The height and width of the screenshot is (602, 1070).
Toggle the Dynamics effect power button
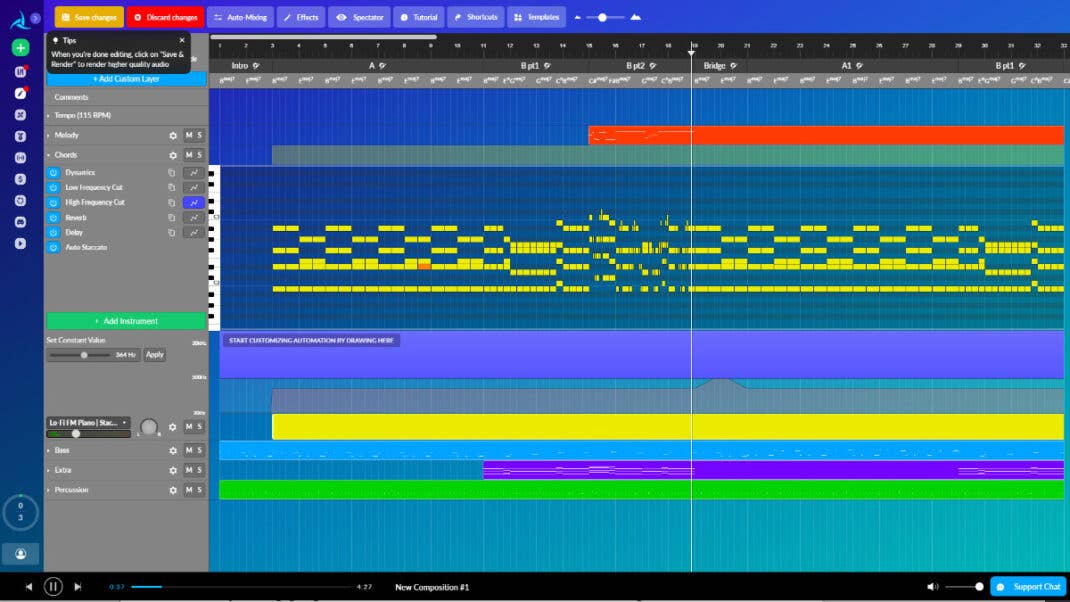tap(53, 173)
